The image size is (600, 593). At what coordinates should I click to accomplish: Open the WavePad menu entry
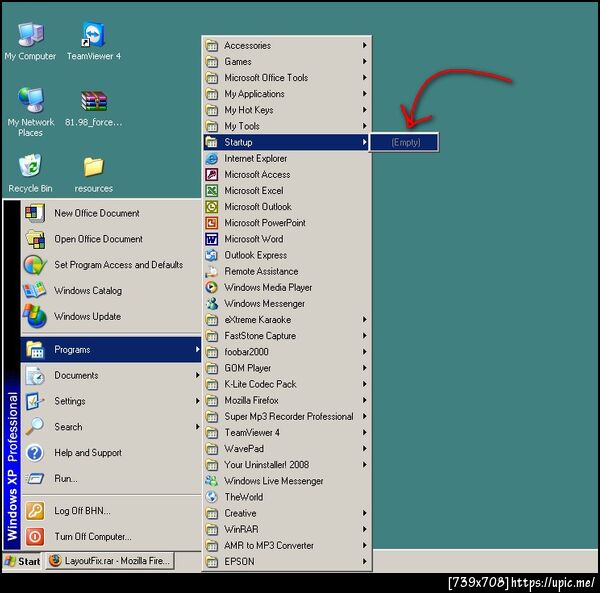pyautogui.click(x=287, y=449)
